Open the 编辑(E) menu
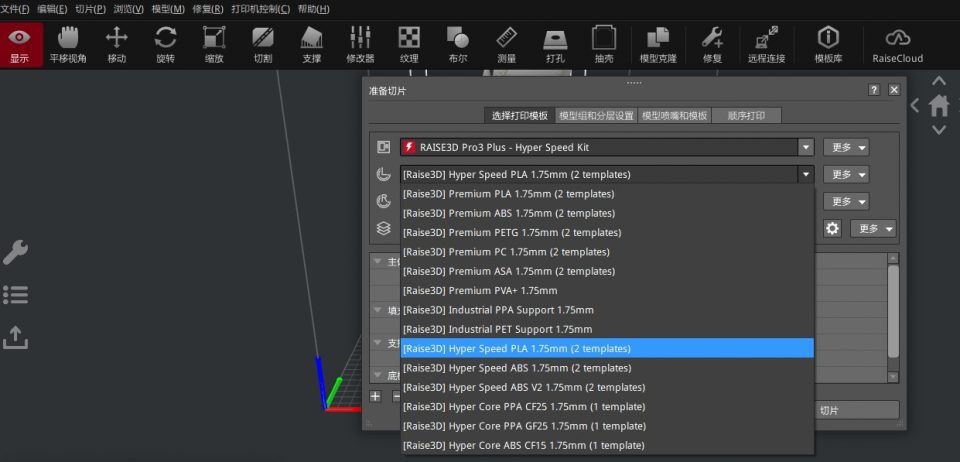 click(52, 9)
